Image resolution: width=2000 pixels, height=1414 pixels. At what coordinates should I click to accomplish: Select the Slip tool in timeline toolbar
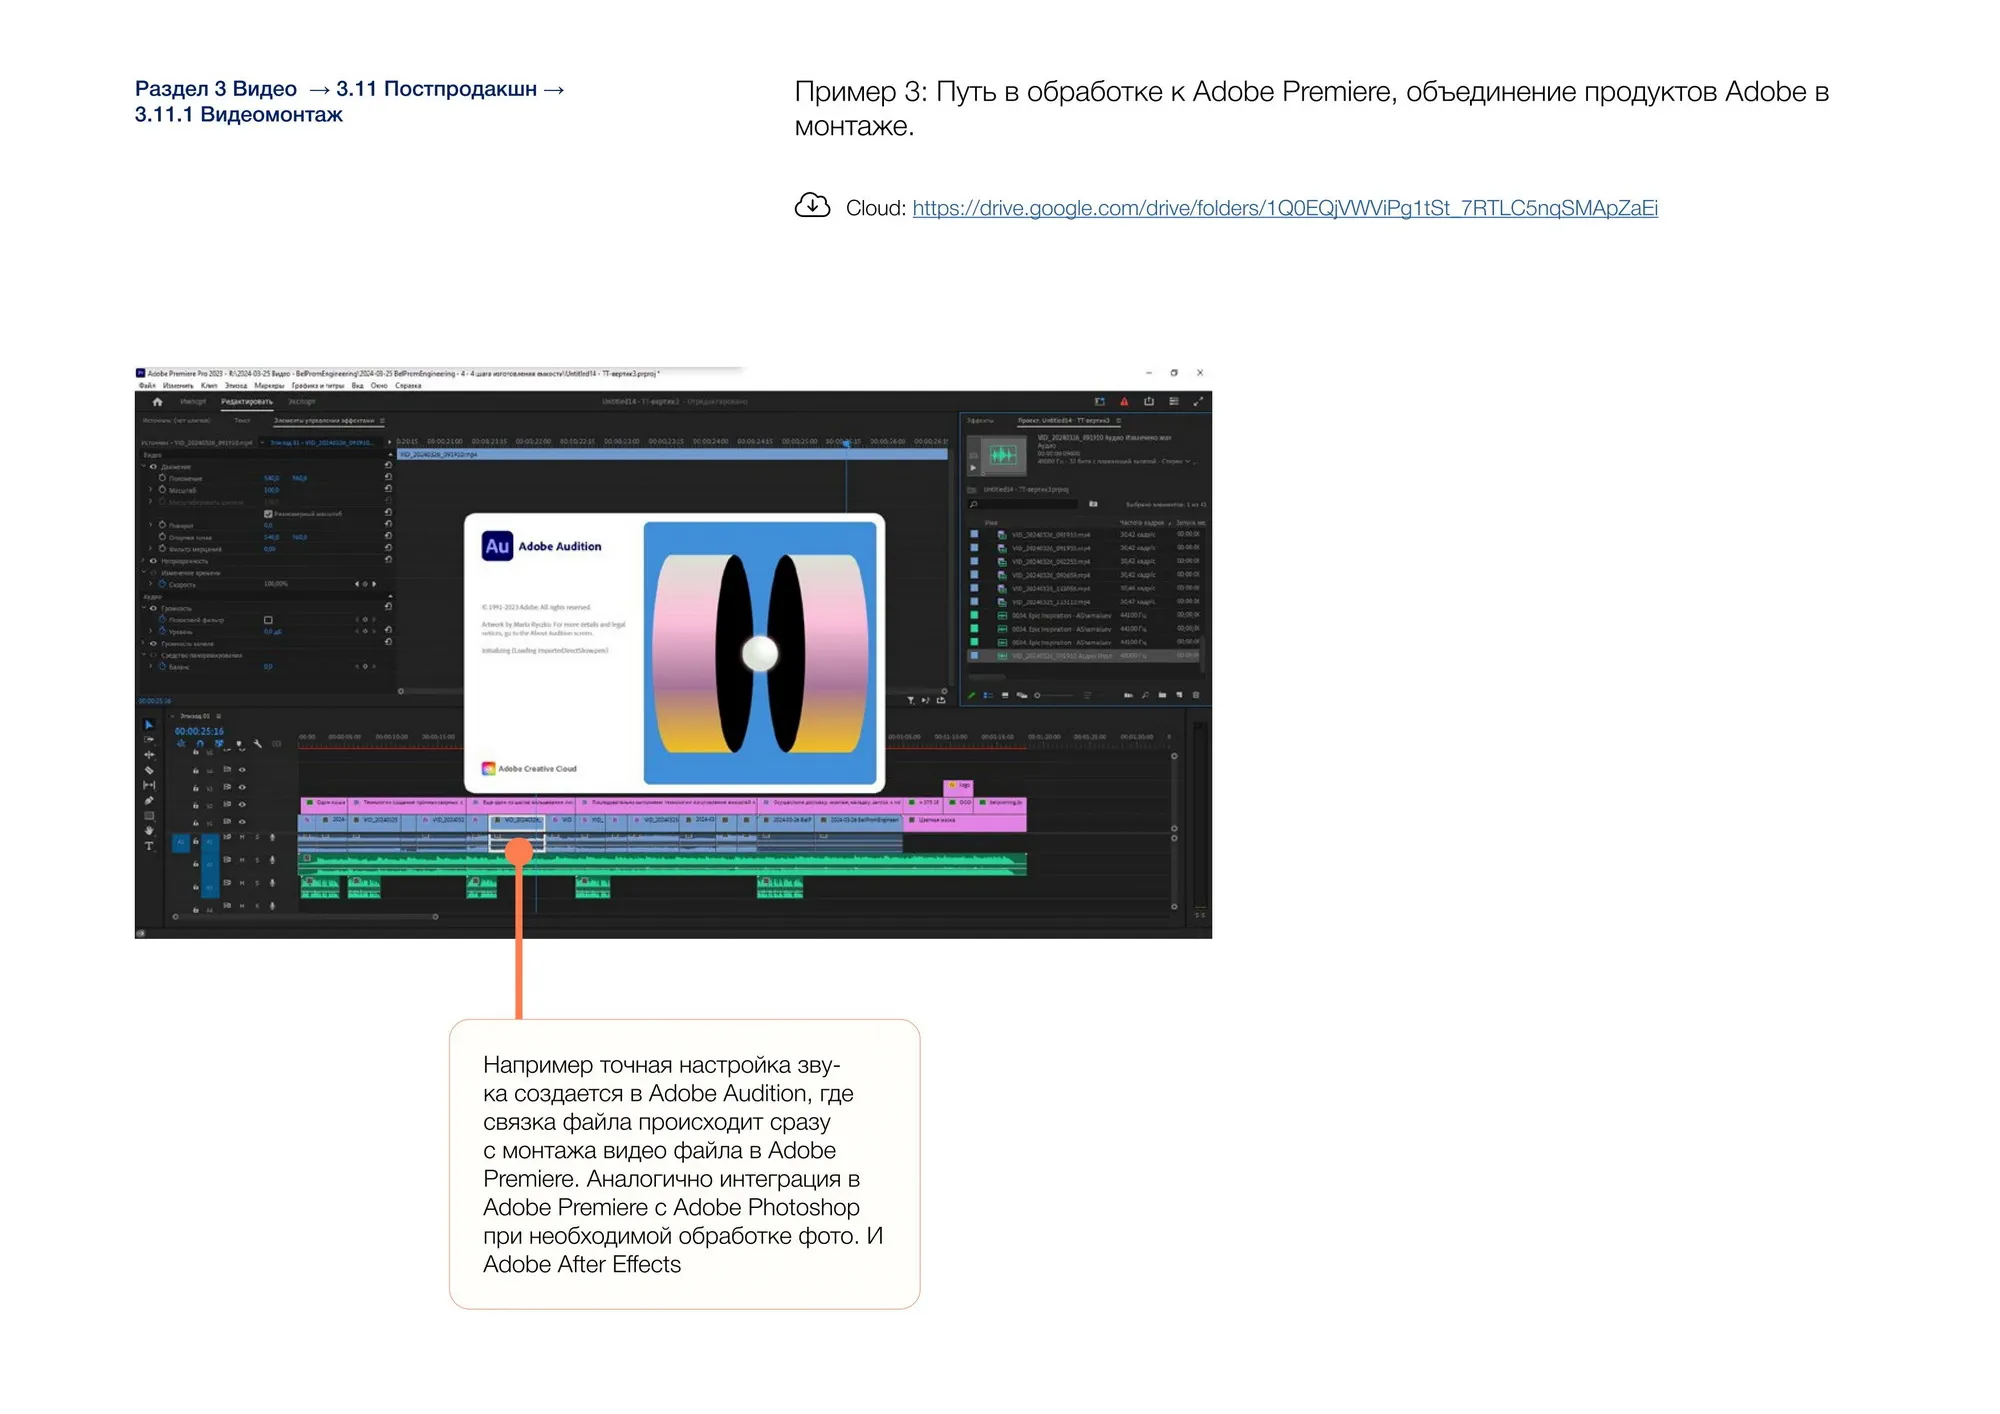149,785
